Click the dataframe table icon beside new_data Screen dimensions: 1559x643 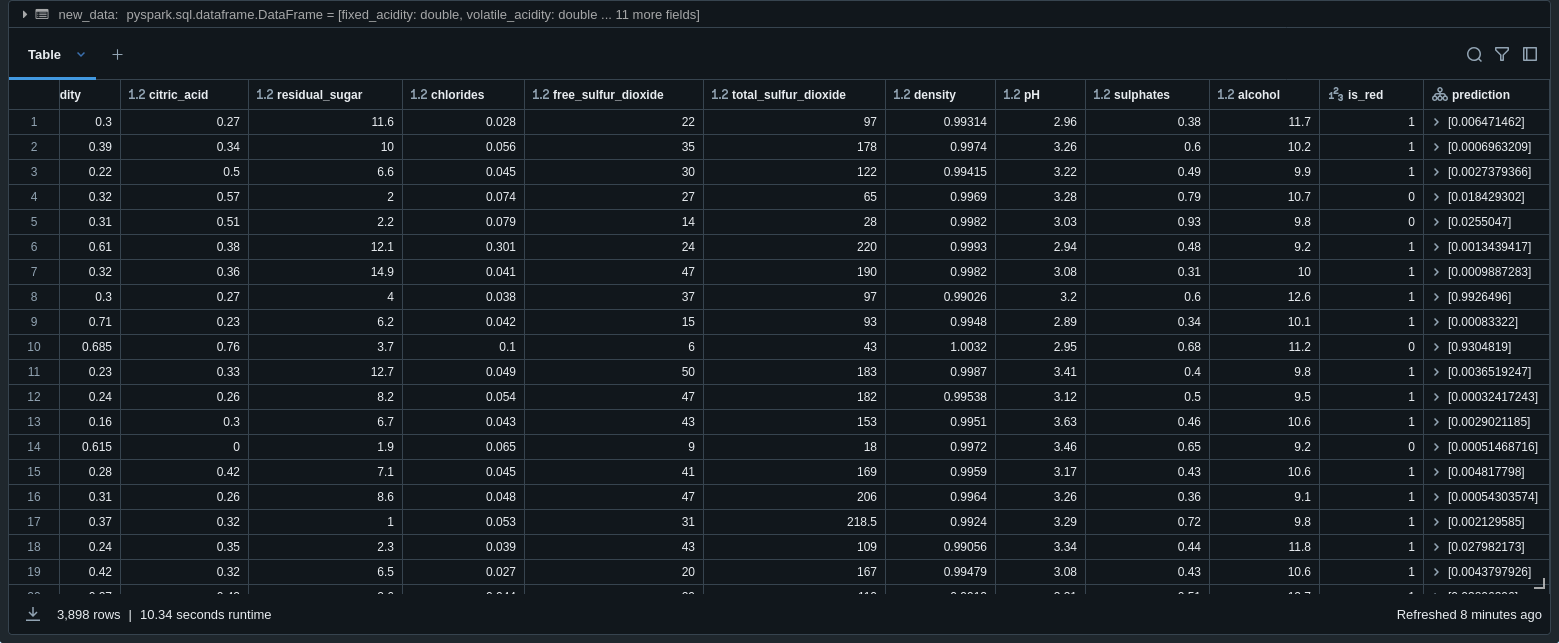click(41, 15)
